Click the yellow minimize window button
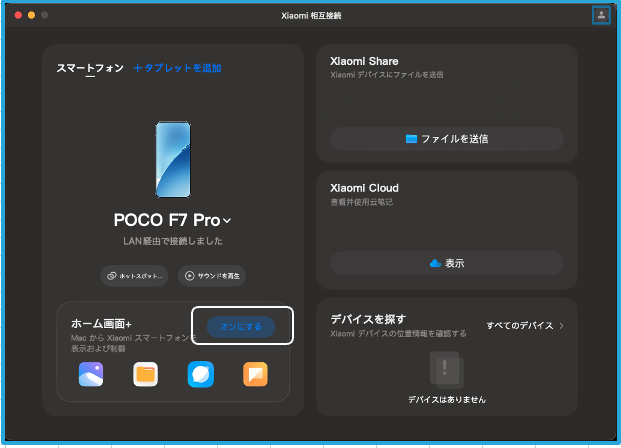Screen dimensions: 621x448 click(30, 15)
